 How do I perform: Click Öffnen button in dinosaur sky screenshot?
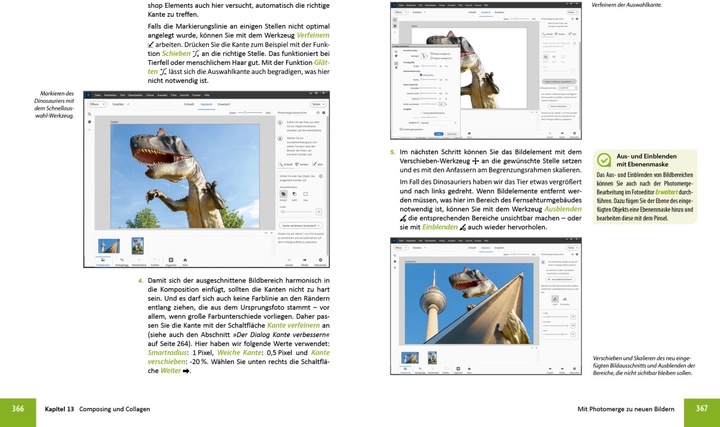tap(97, 104)
